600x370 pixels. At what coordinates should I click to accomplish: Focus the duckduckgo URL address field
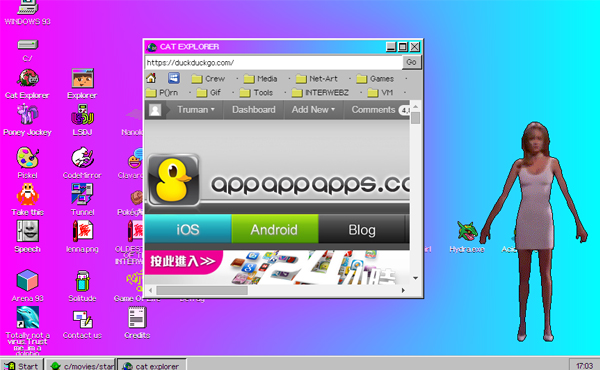point(274,63)
